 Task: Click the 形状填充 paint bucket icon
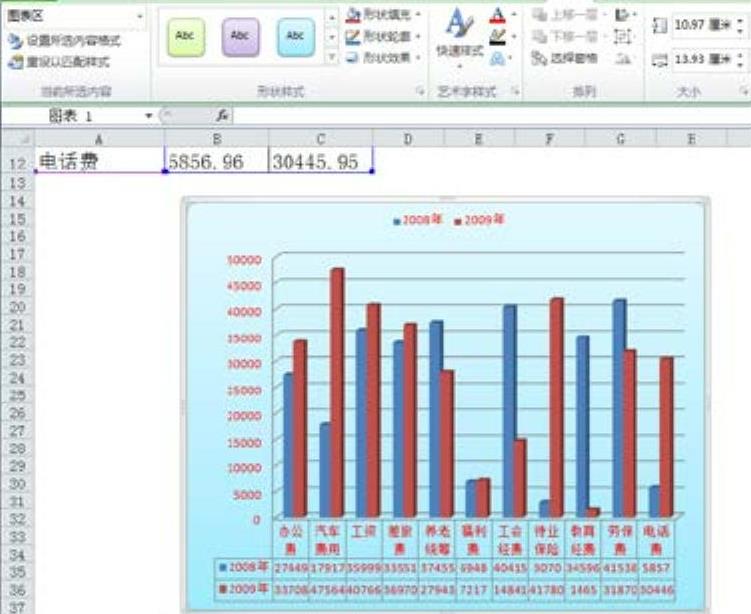[x=353, y=15]
